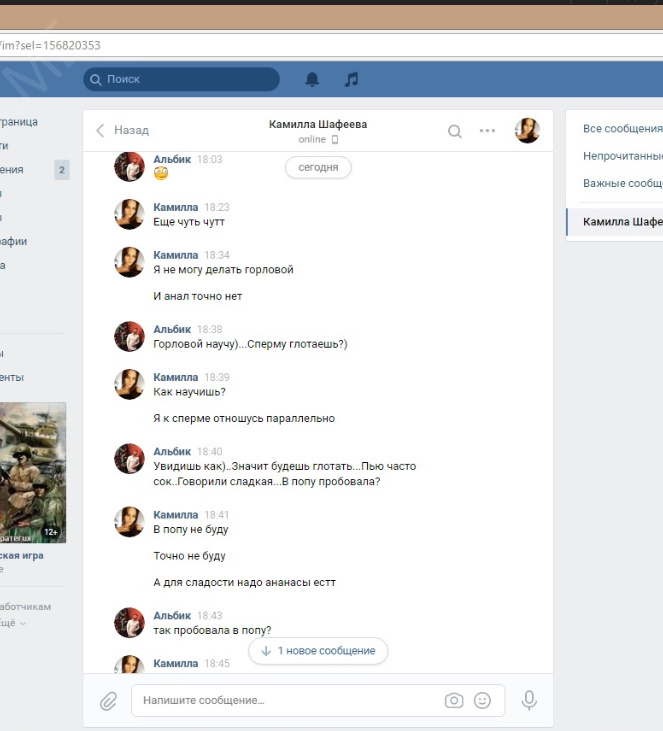Open the profile avatar in chat header
Image resolution: width=663 pixels, height=731 pixels.
point(527,131)
